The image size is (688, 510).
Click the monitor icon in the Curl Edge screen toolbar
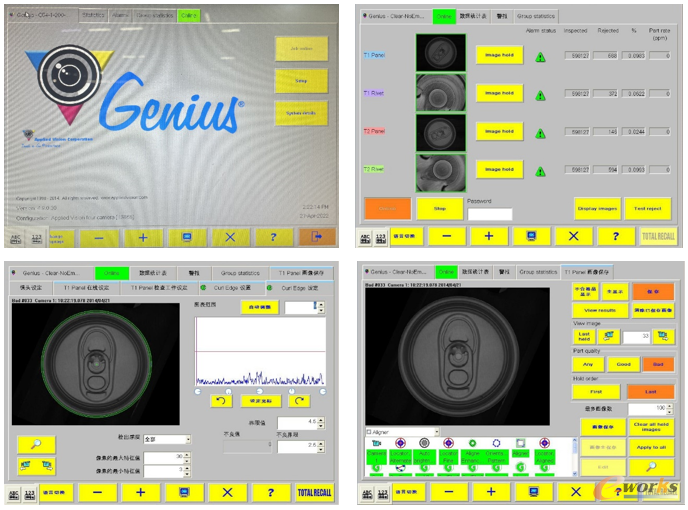point(184,492)
